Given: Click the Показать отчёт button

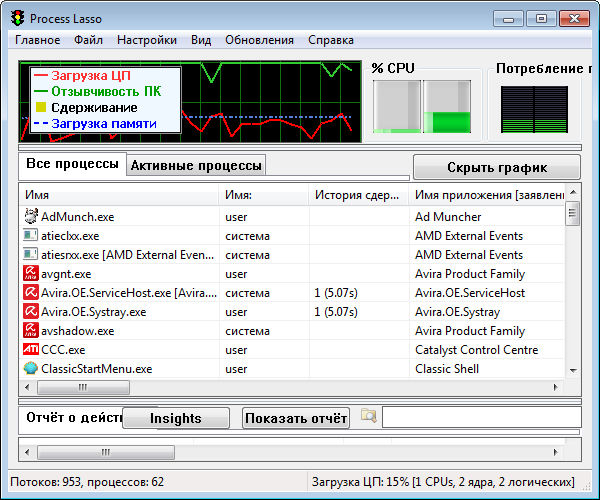Looking at the screenshot, I should [x=296, y=418].
